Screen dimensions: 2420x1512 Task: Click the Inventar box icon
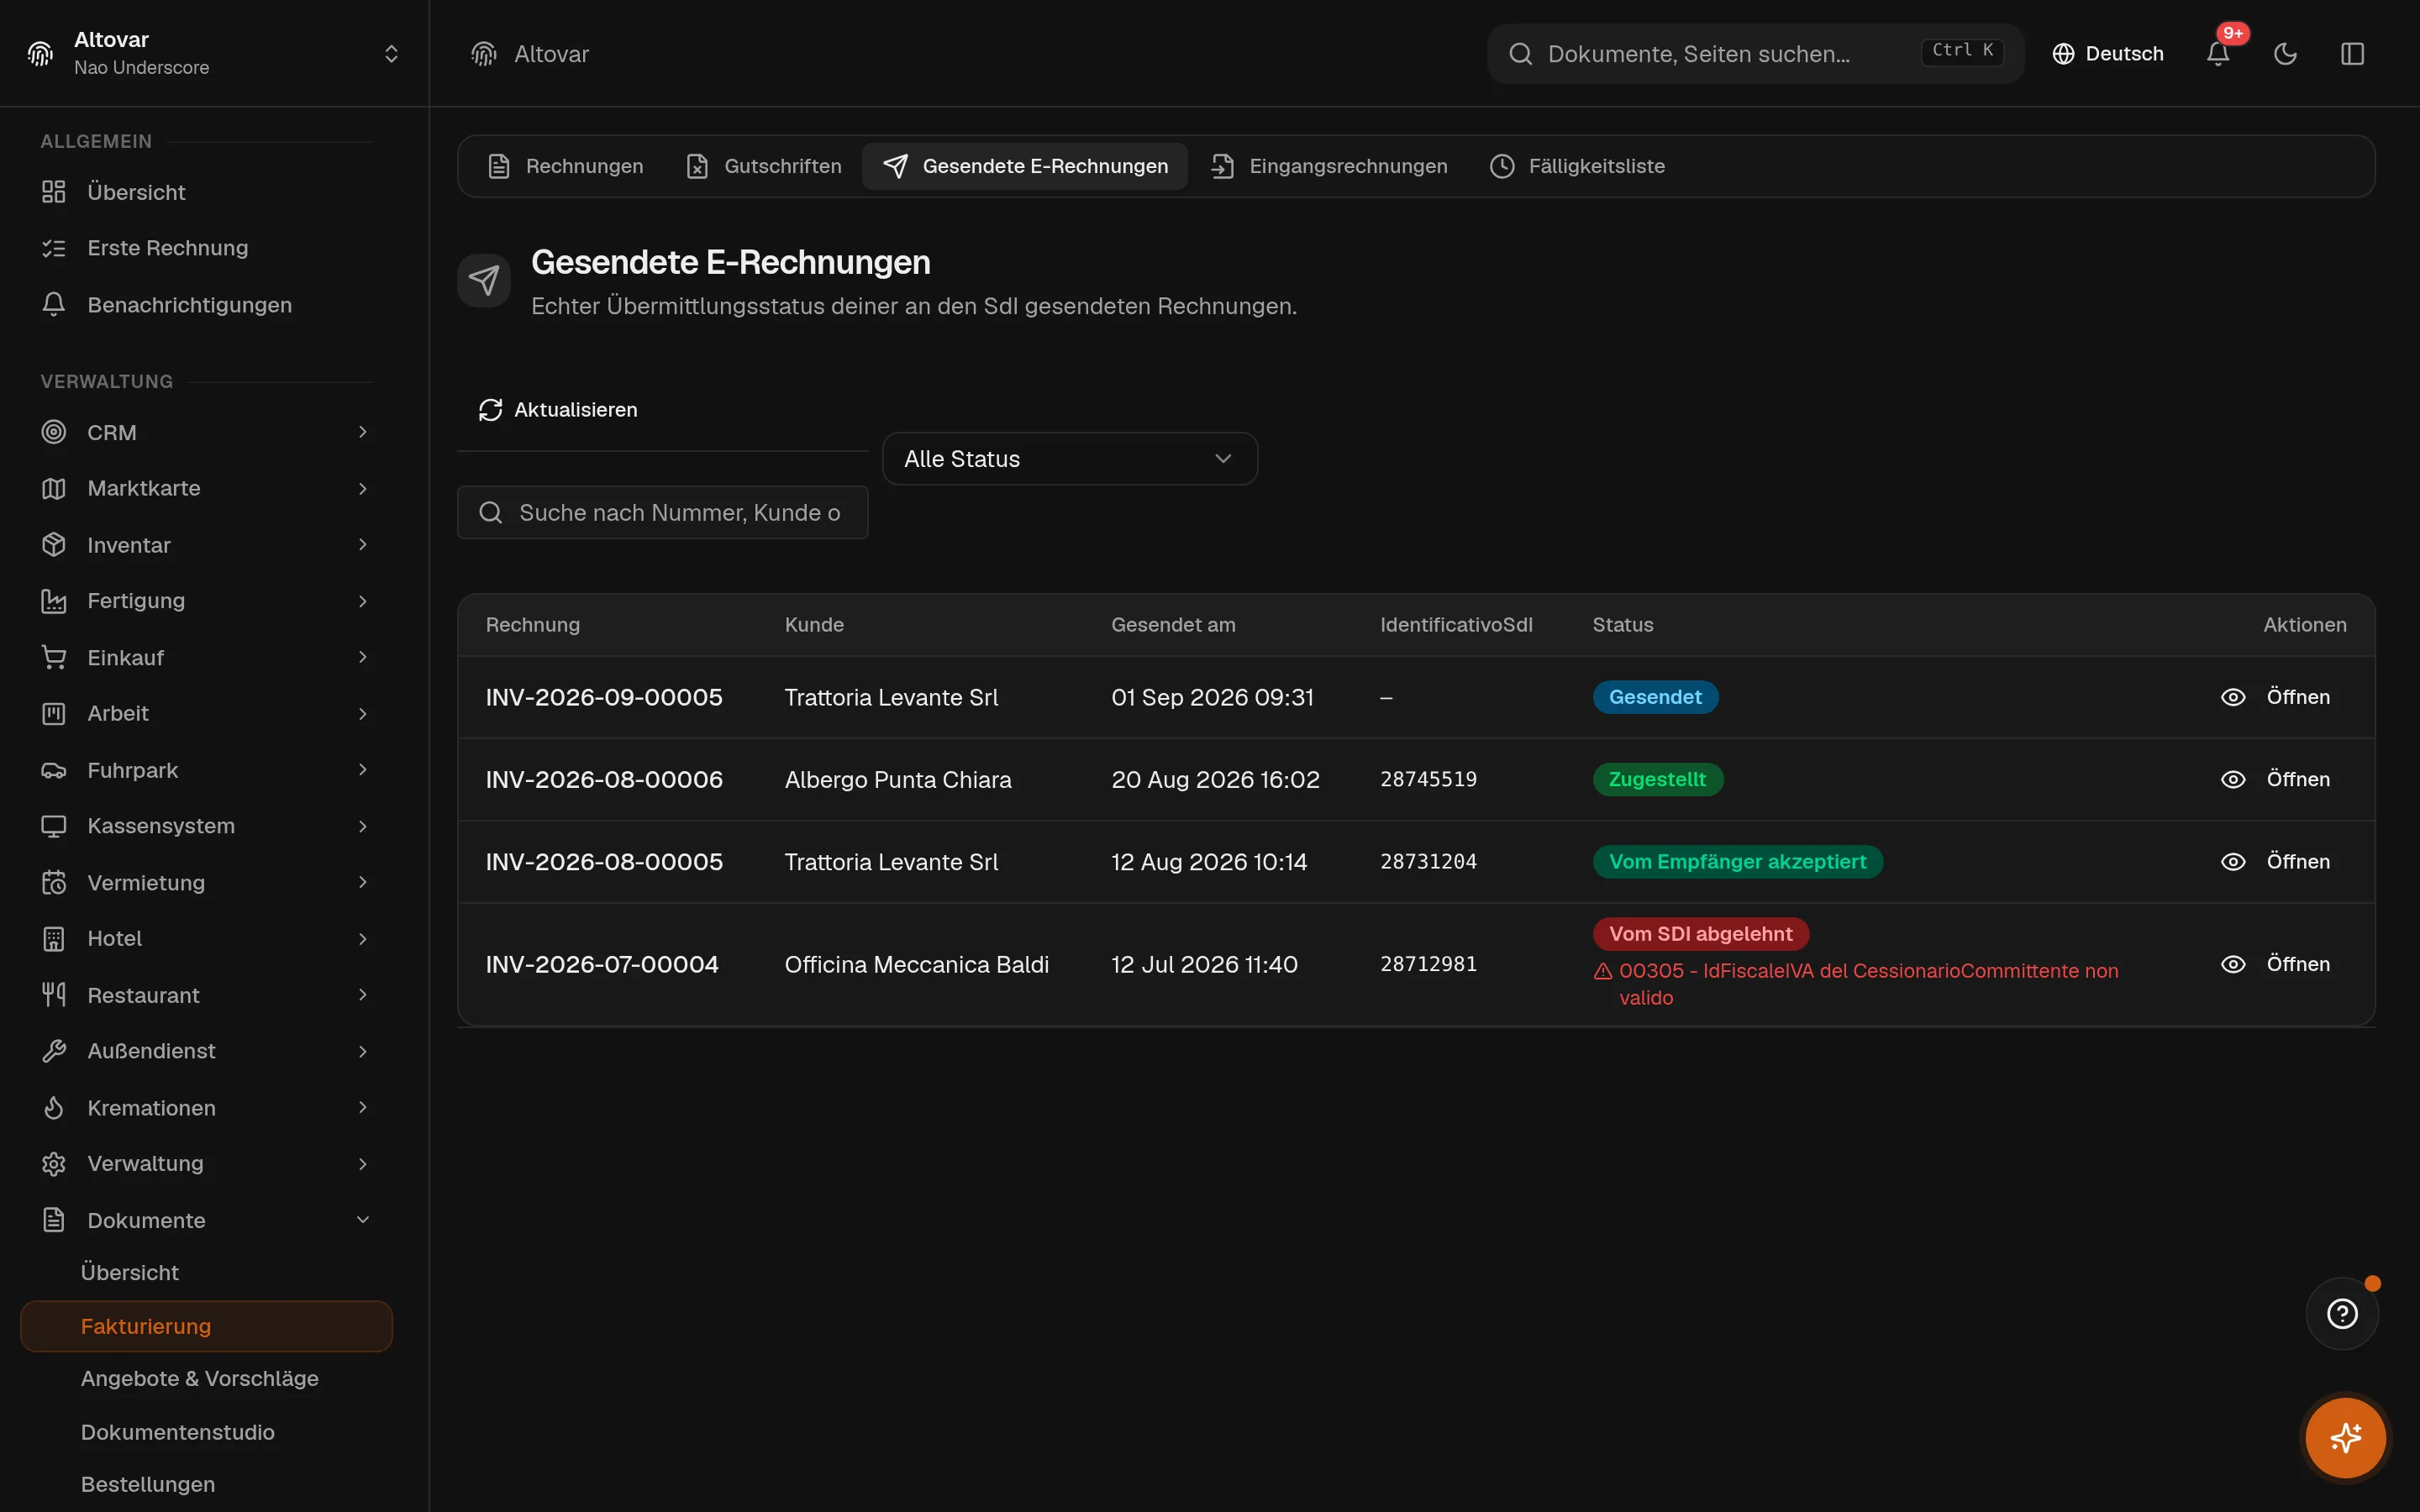54,544
